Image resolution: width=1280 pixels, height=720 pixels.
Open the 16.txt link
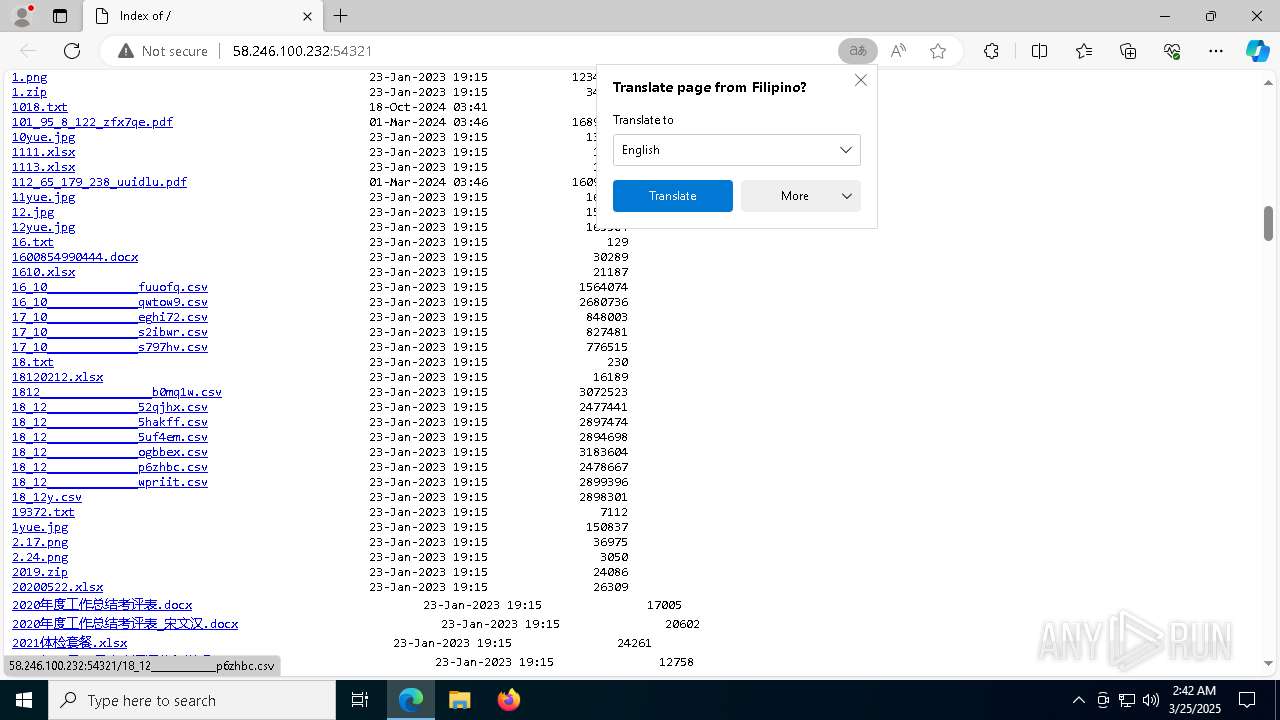point(33,242)
